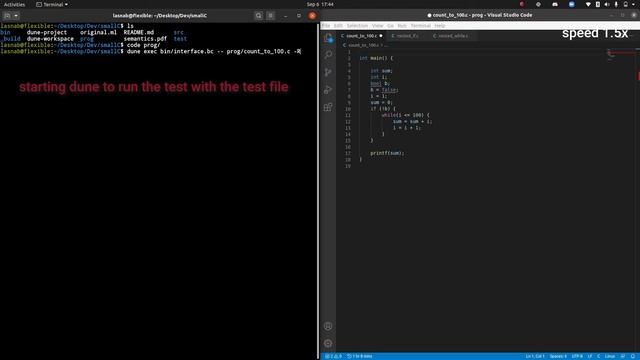The height and width of the screenshot is (360, 640).
Task: Click original.ml in the terminal listing
Action: 98,32
